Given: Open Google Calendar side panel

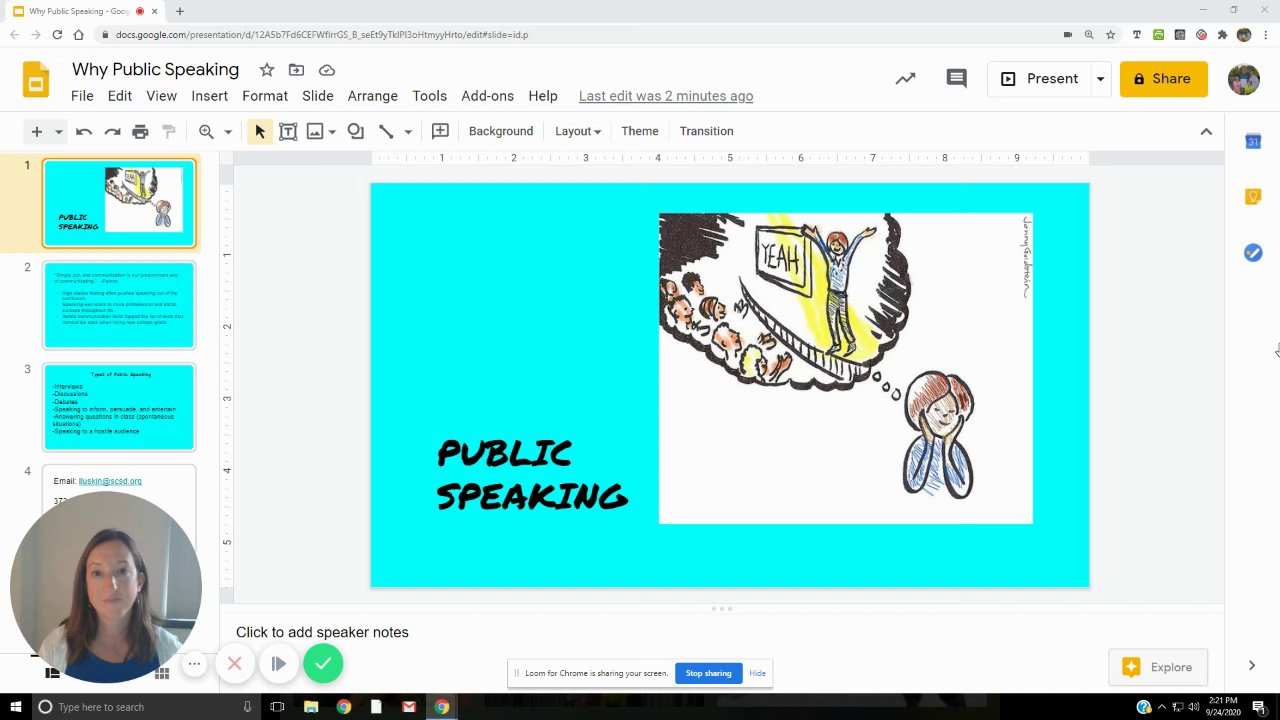Looking at the screenshot, I should click(1253, 142).
